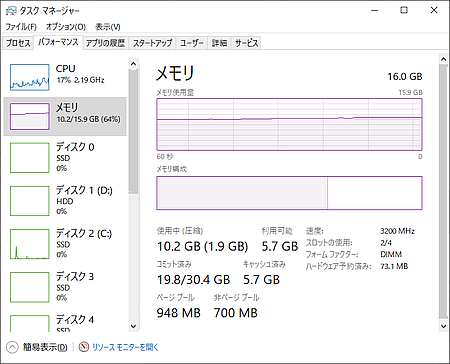Click the 利用可能 5.7 GB value
The height and width of the screenshot is (364, 450).
[280, 246]
